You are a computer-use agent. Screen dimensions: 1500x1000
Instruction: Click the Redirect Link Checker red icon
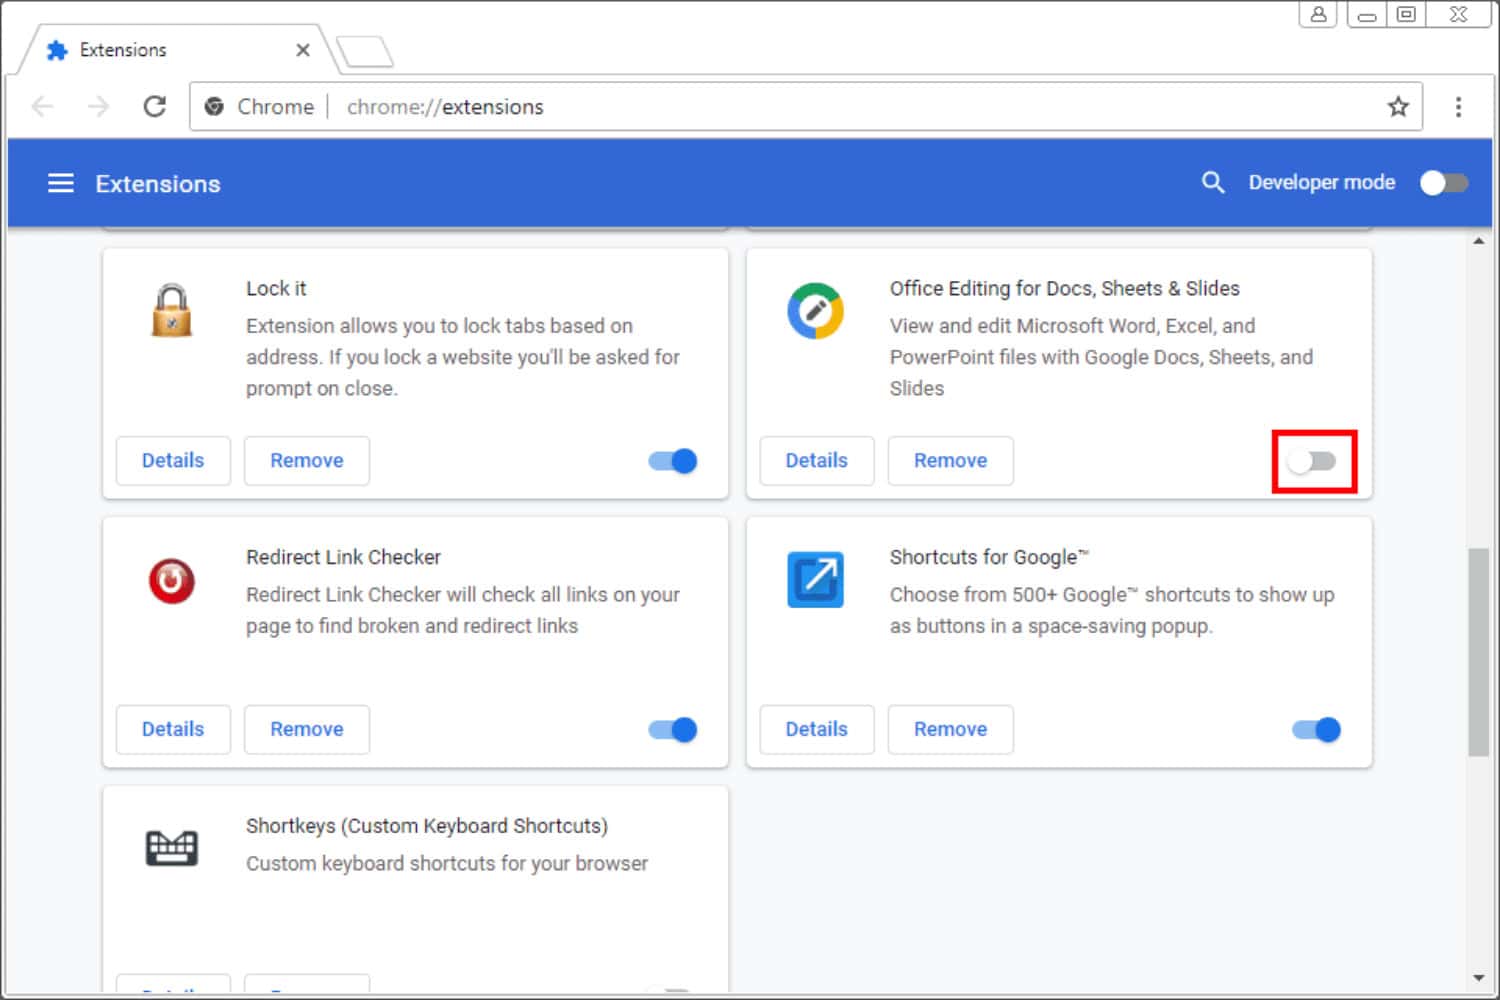[172, 580]
